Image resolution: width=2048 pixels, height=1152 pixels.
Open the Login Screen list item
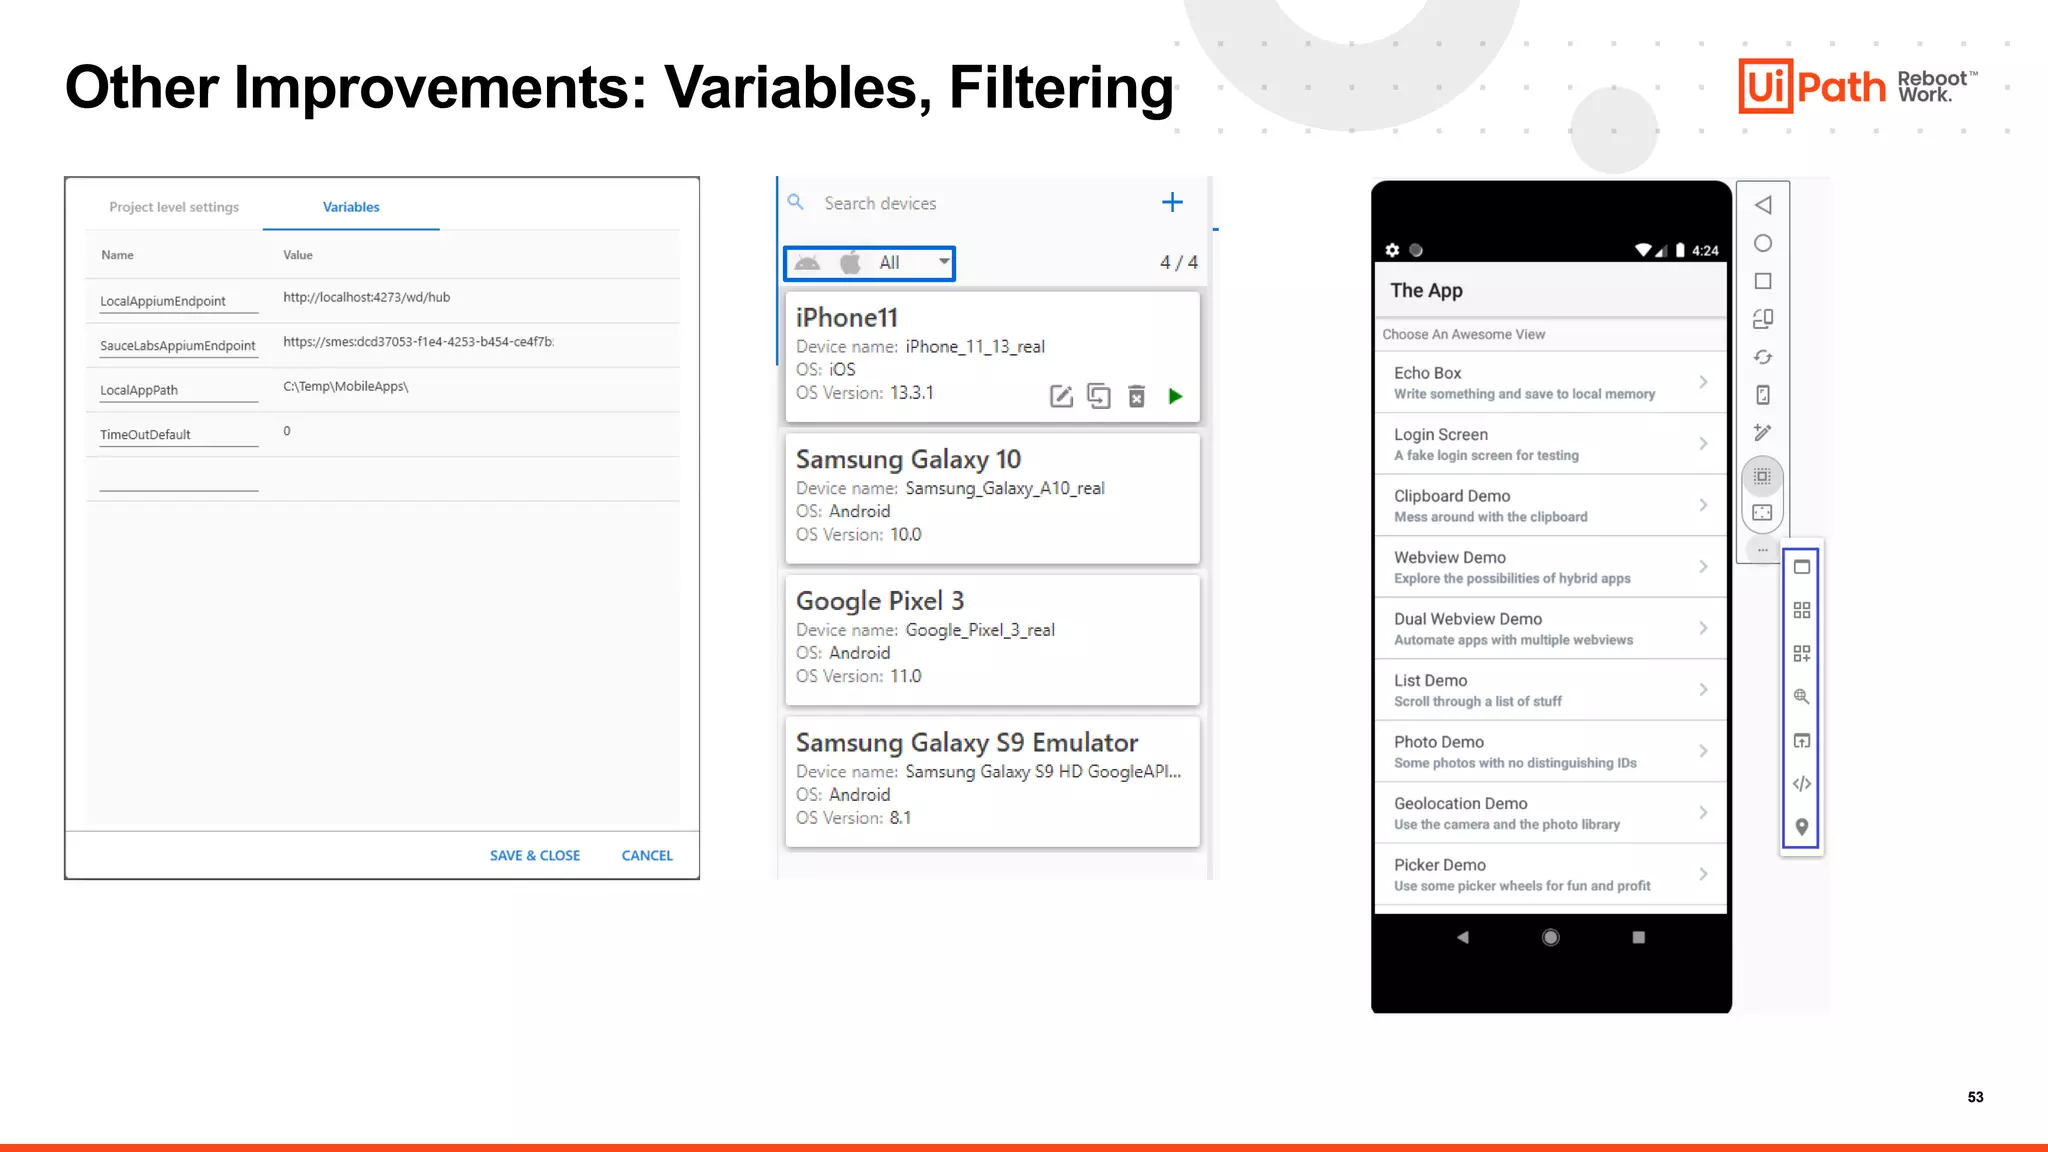click(x=1550, y=443)
